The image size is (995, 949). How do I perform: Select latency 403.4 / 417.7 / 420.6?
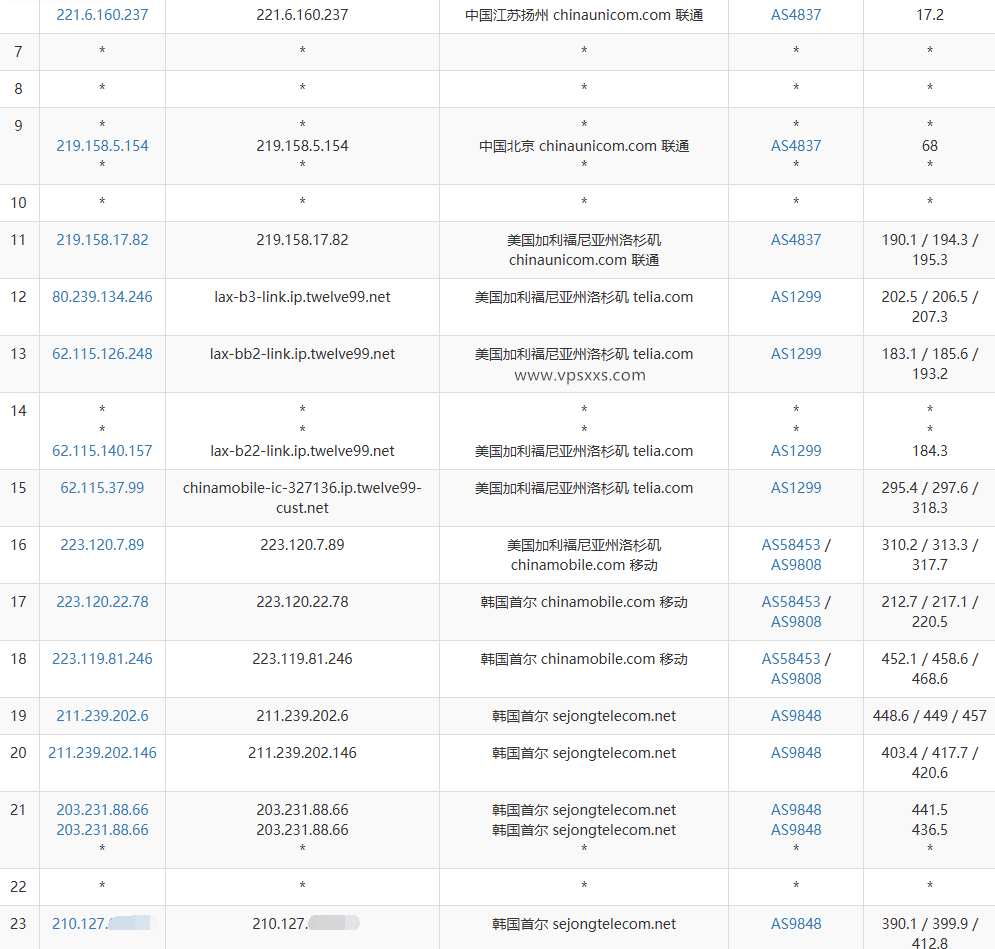pyautogui.click(x=930, y=763)
